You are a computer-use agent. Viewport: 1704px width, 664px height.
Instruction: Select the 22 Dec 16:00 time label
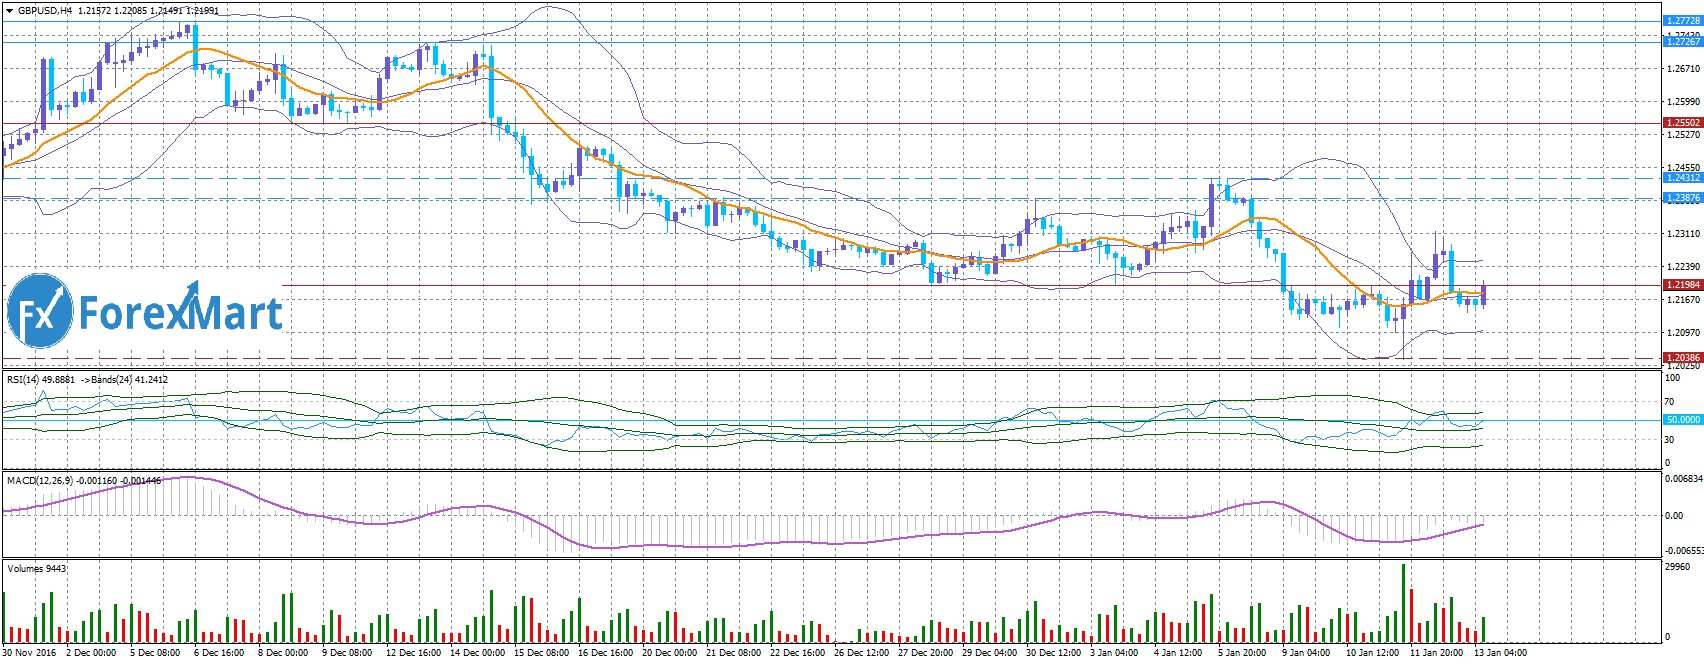pos(798,653)
